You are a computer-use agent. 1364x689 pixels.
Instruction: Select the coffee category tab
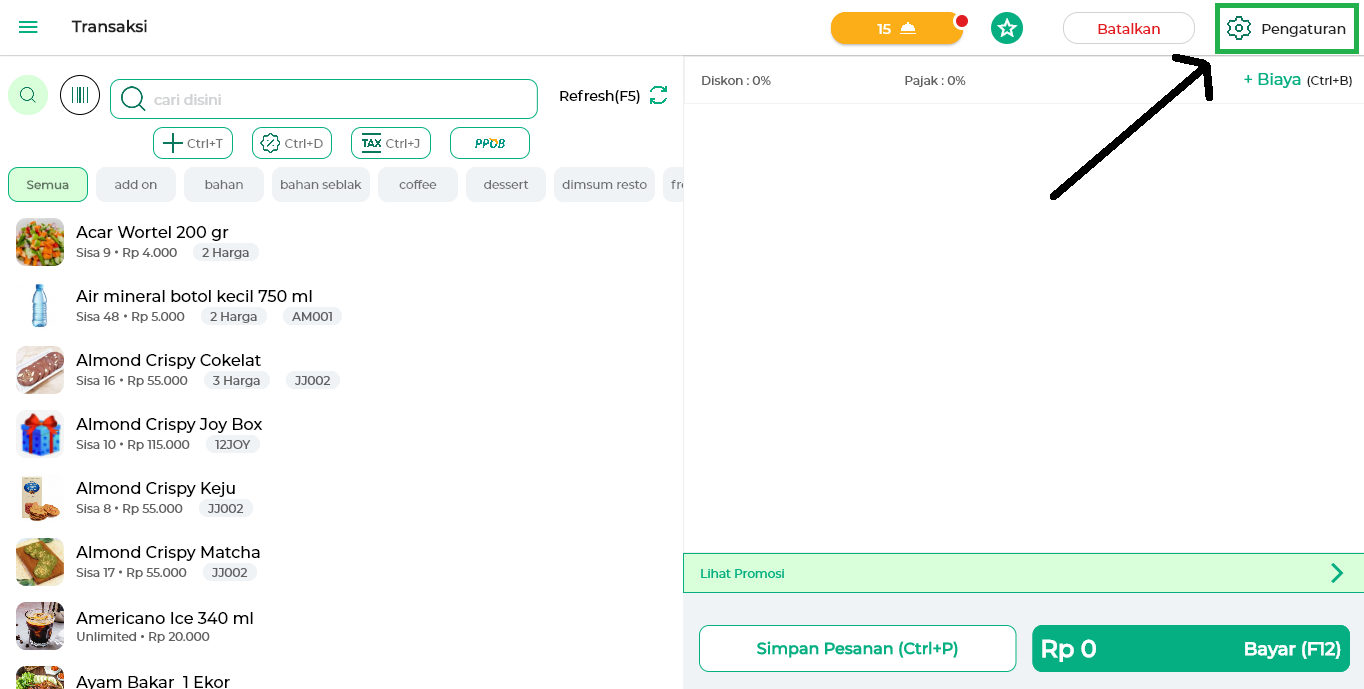tap(418, 184)
